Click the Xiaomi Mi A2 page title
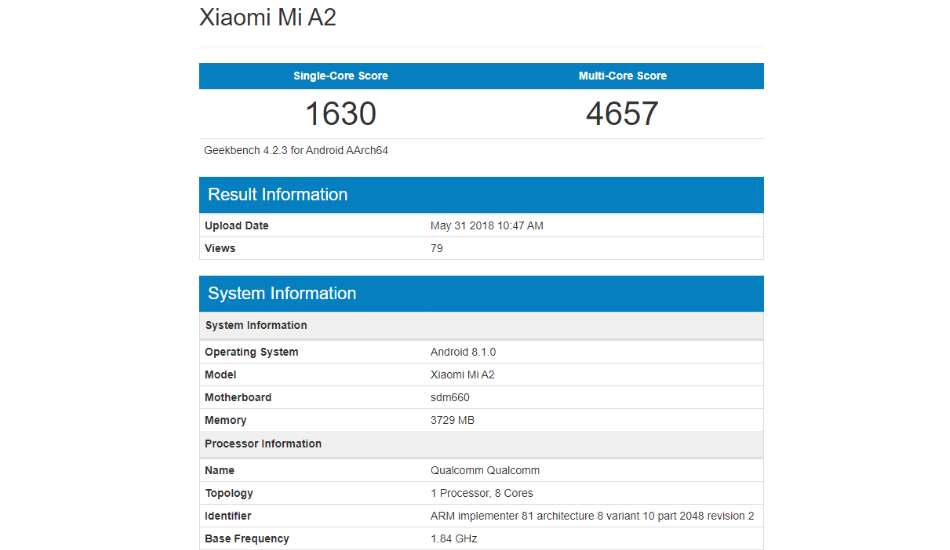The height and width of the screenshot is (550, 950). point(268,17)
